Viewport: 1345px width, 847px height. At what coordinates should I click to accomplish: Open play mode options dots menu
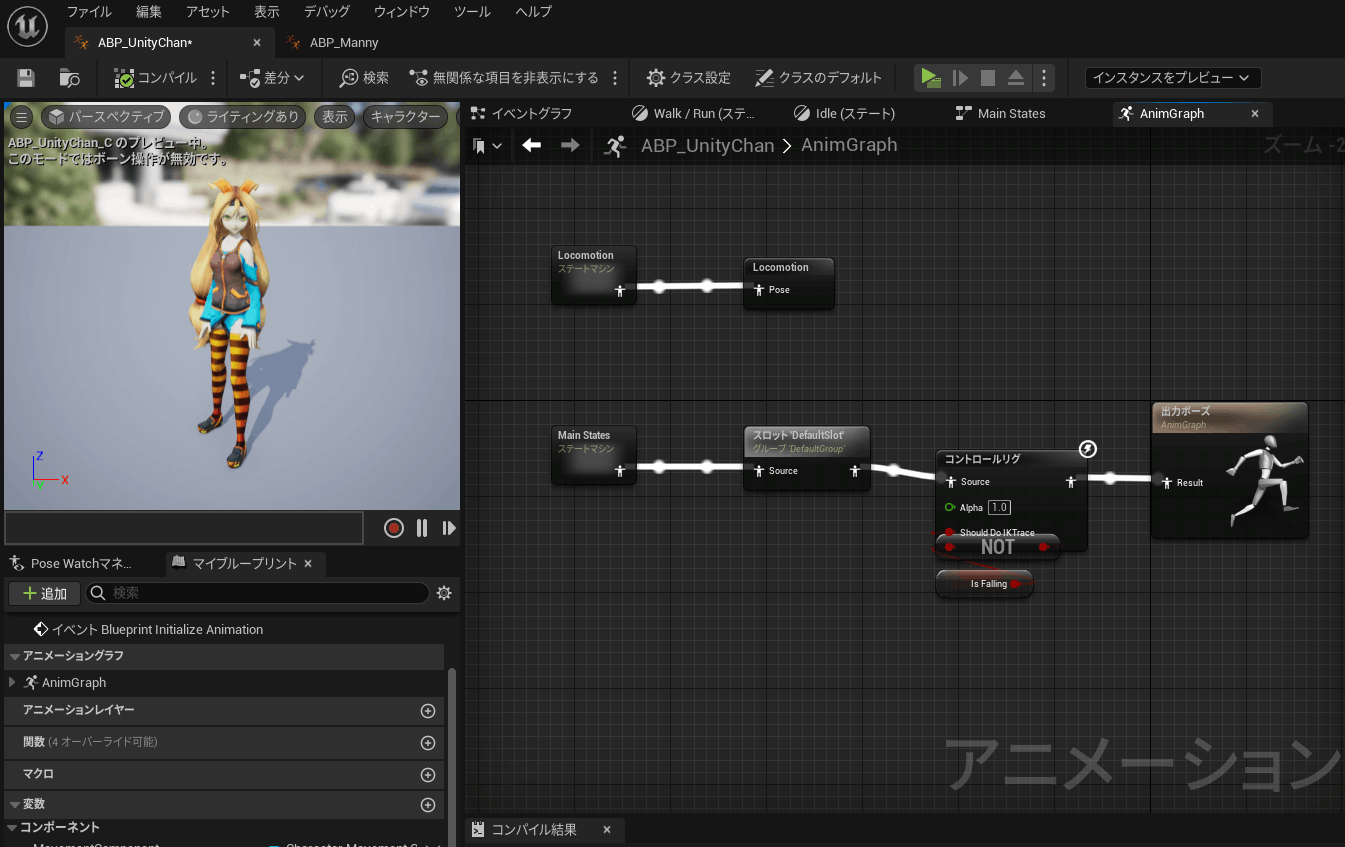(x=1043, y=78)
